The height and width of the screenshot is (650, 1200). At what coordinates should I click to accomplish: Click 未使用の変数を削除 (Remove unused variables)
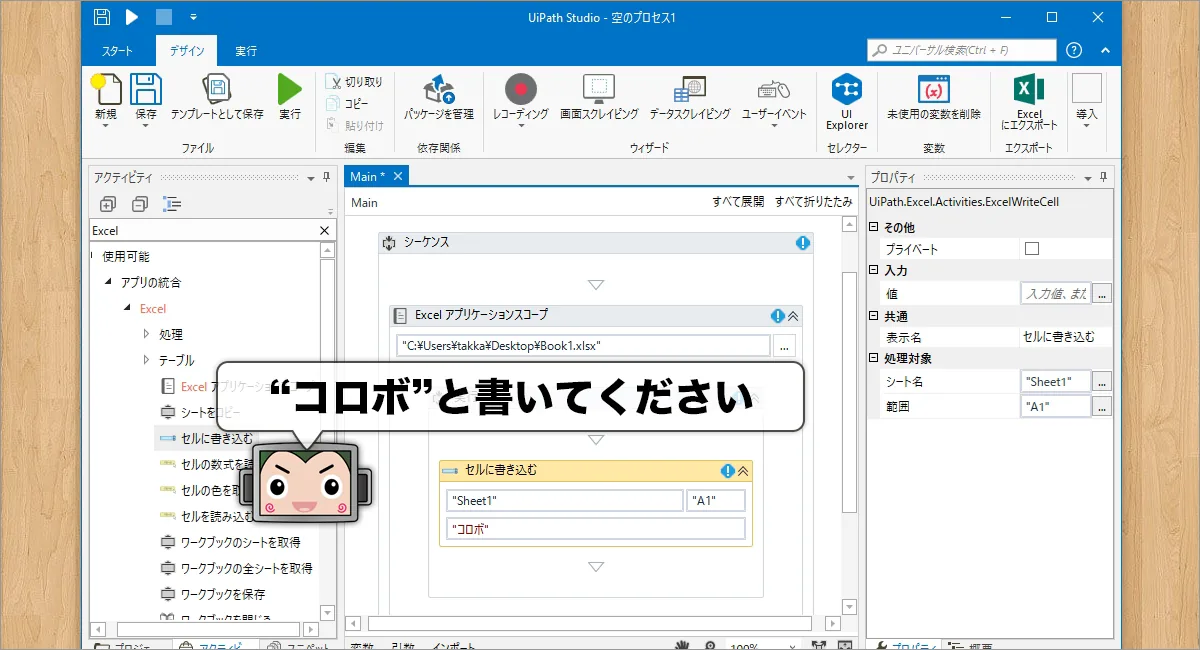[934, 98]
